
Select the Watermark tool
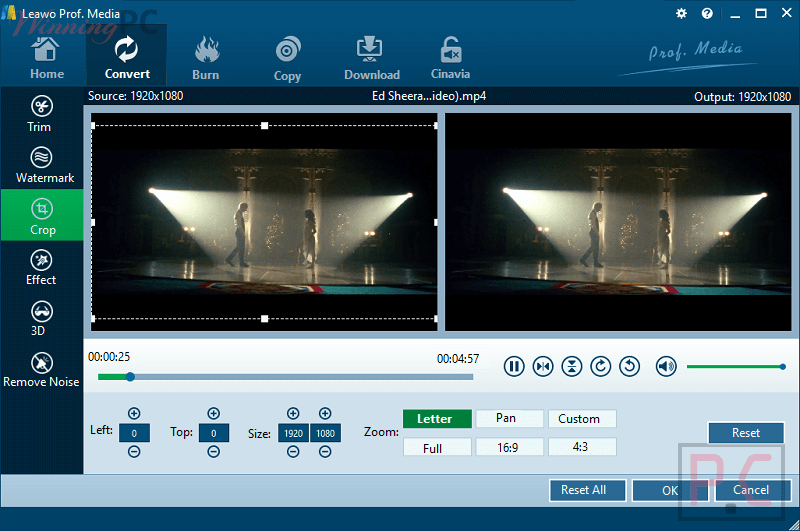click(42, 164)
